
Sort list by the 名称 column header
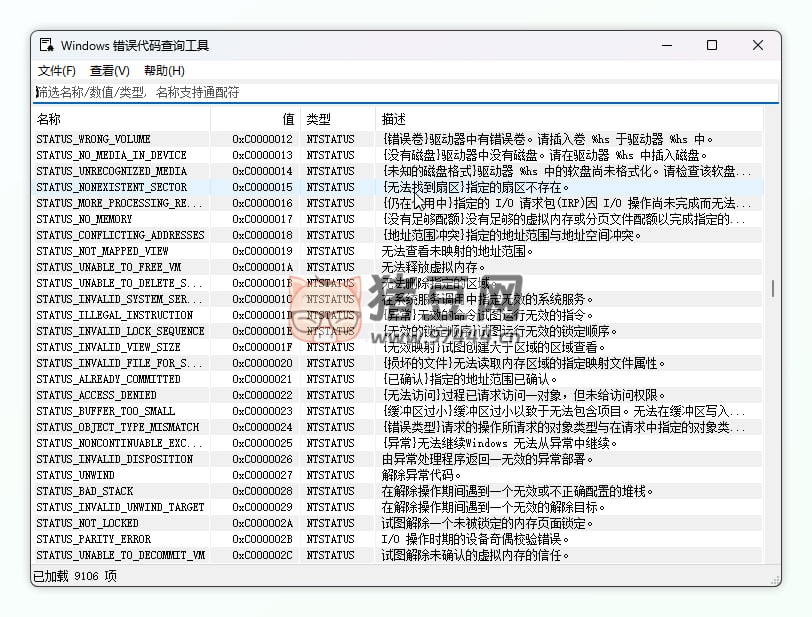click(120, 119)
